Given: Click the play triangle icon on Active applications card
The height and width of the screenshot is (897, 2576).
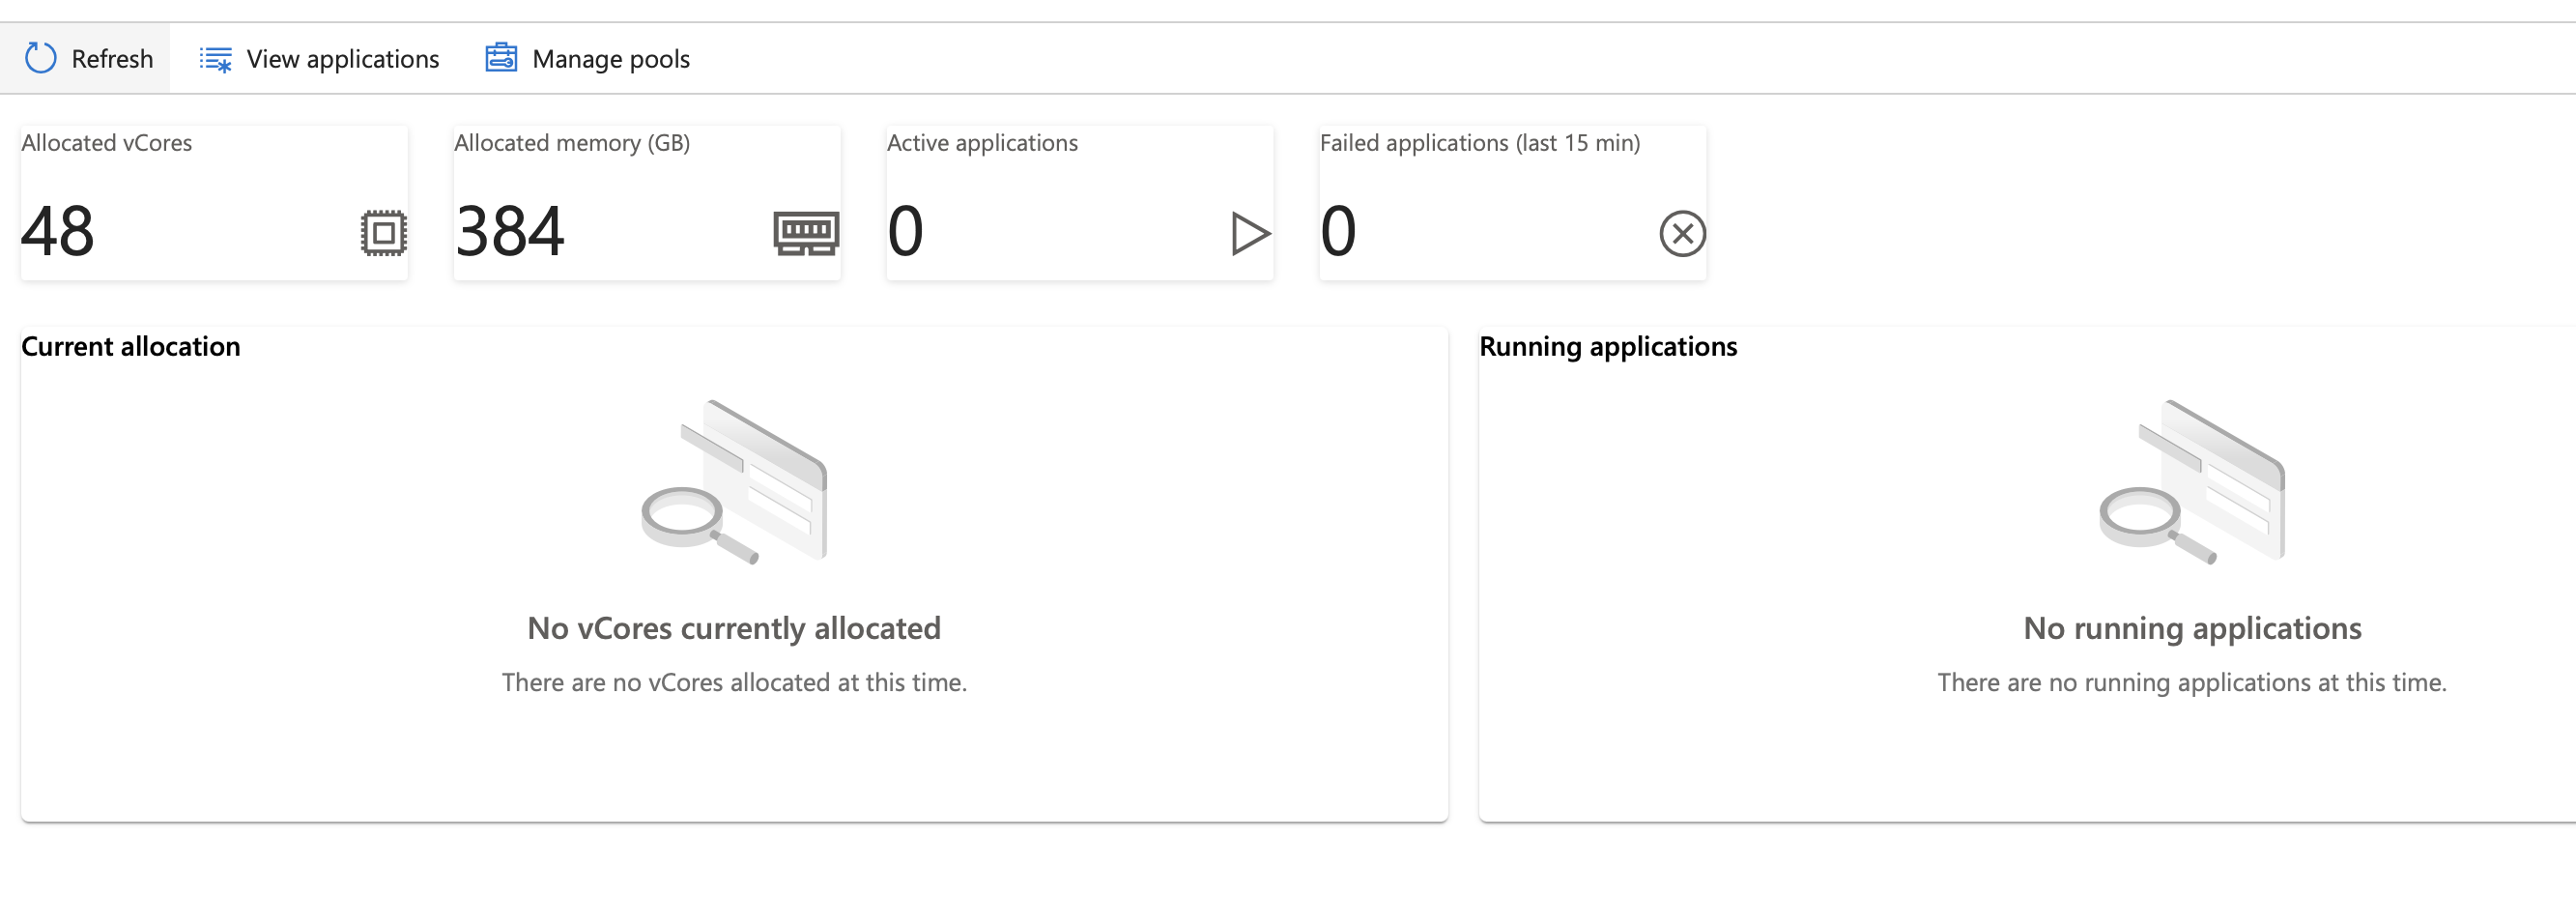Looking at the screenshot, I should click(1251, 235).
